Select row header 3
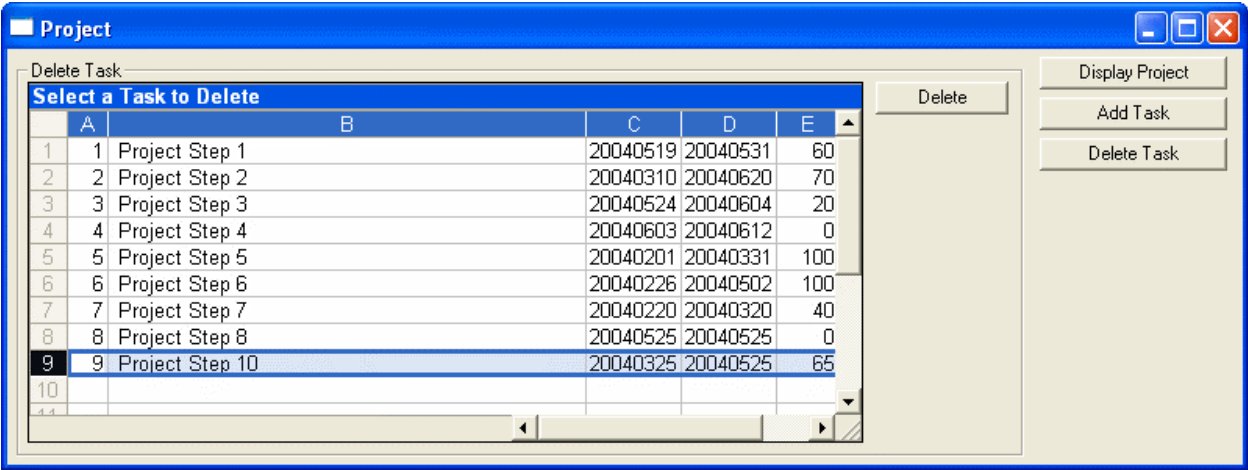 click(48, 204)
